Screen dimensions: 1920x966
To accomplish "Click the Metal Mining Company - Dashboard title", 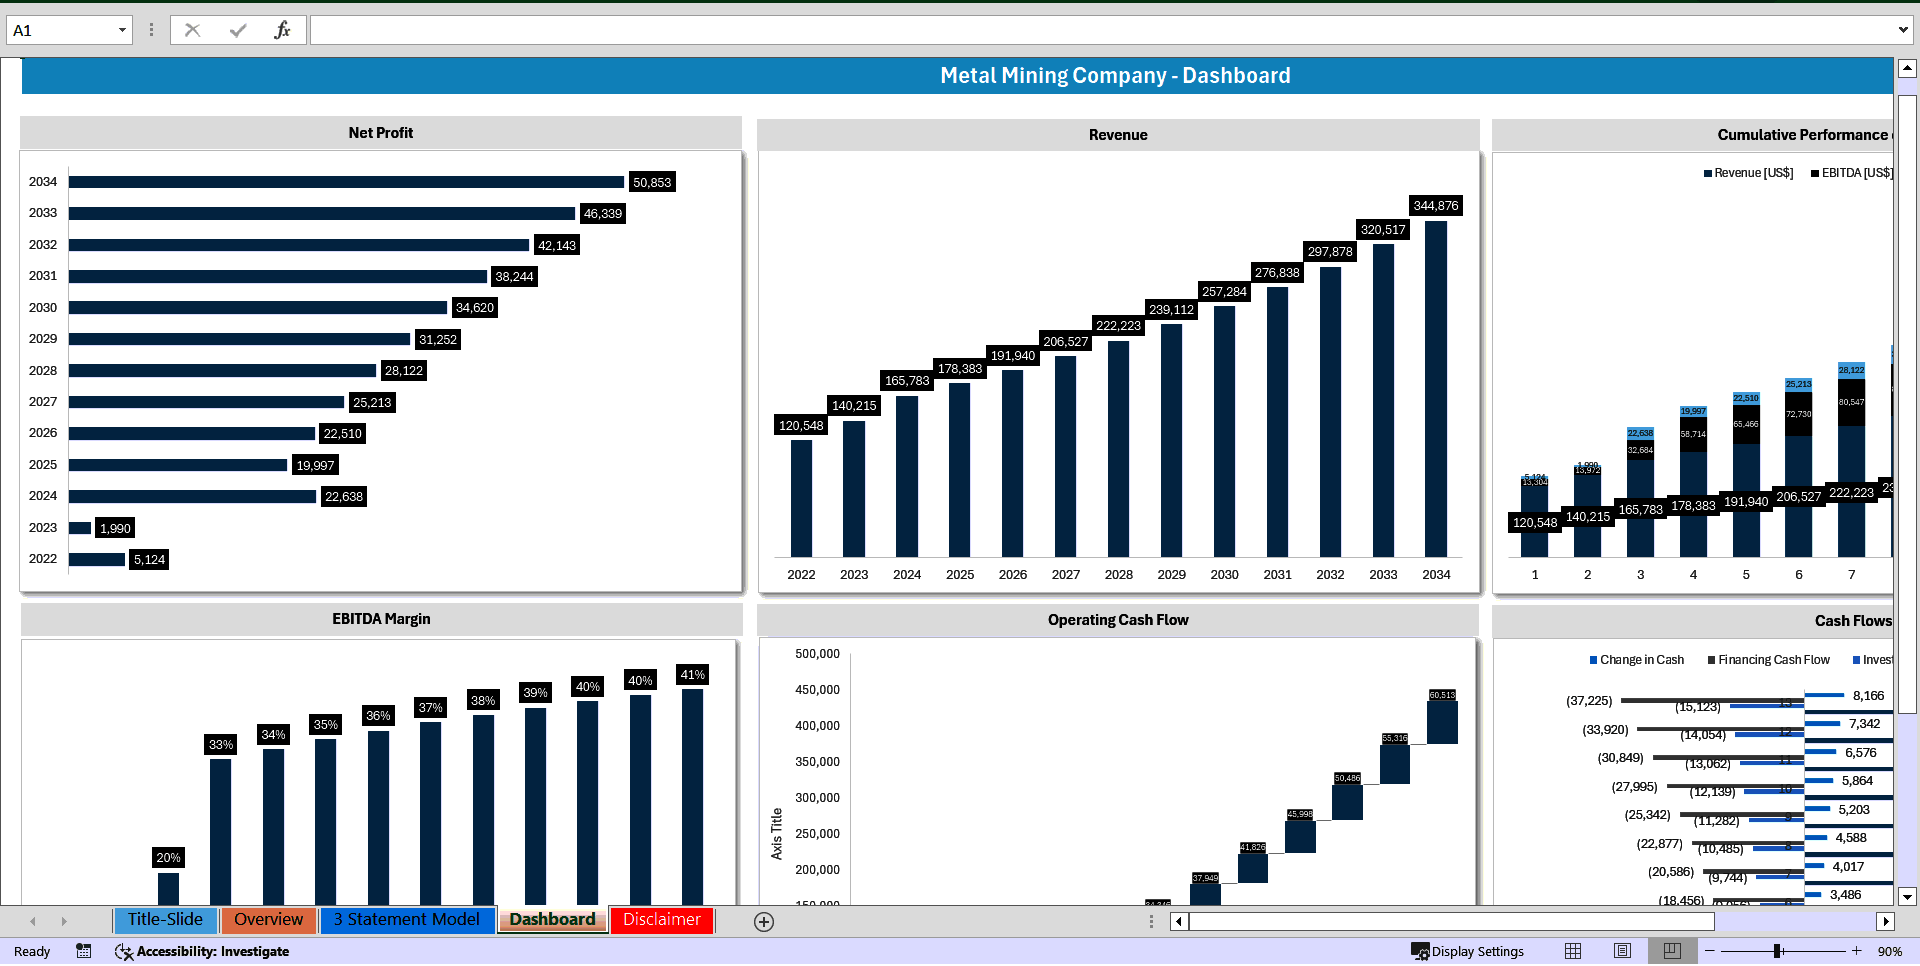I will click(x=1115, y=76).
